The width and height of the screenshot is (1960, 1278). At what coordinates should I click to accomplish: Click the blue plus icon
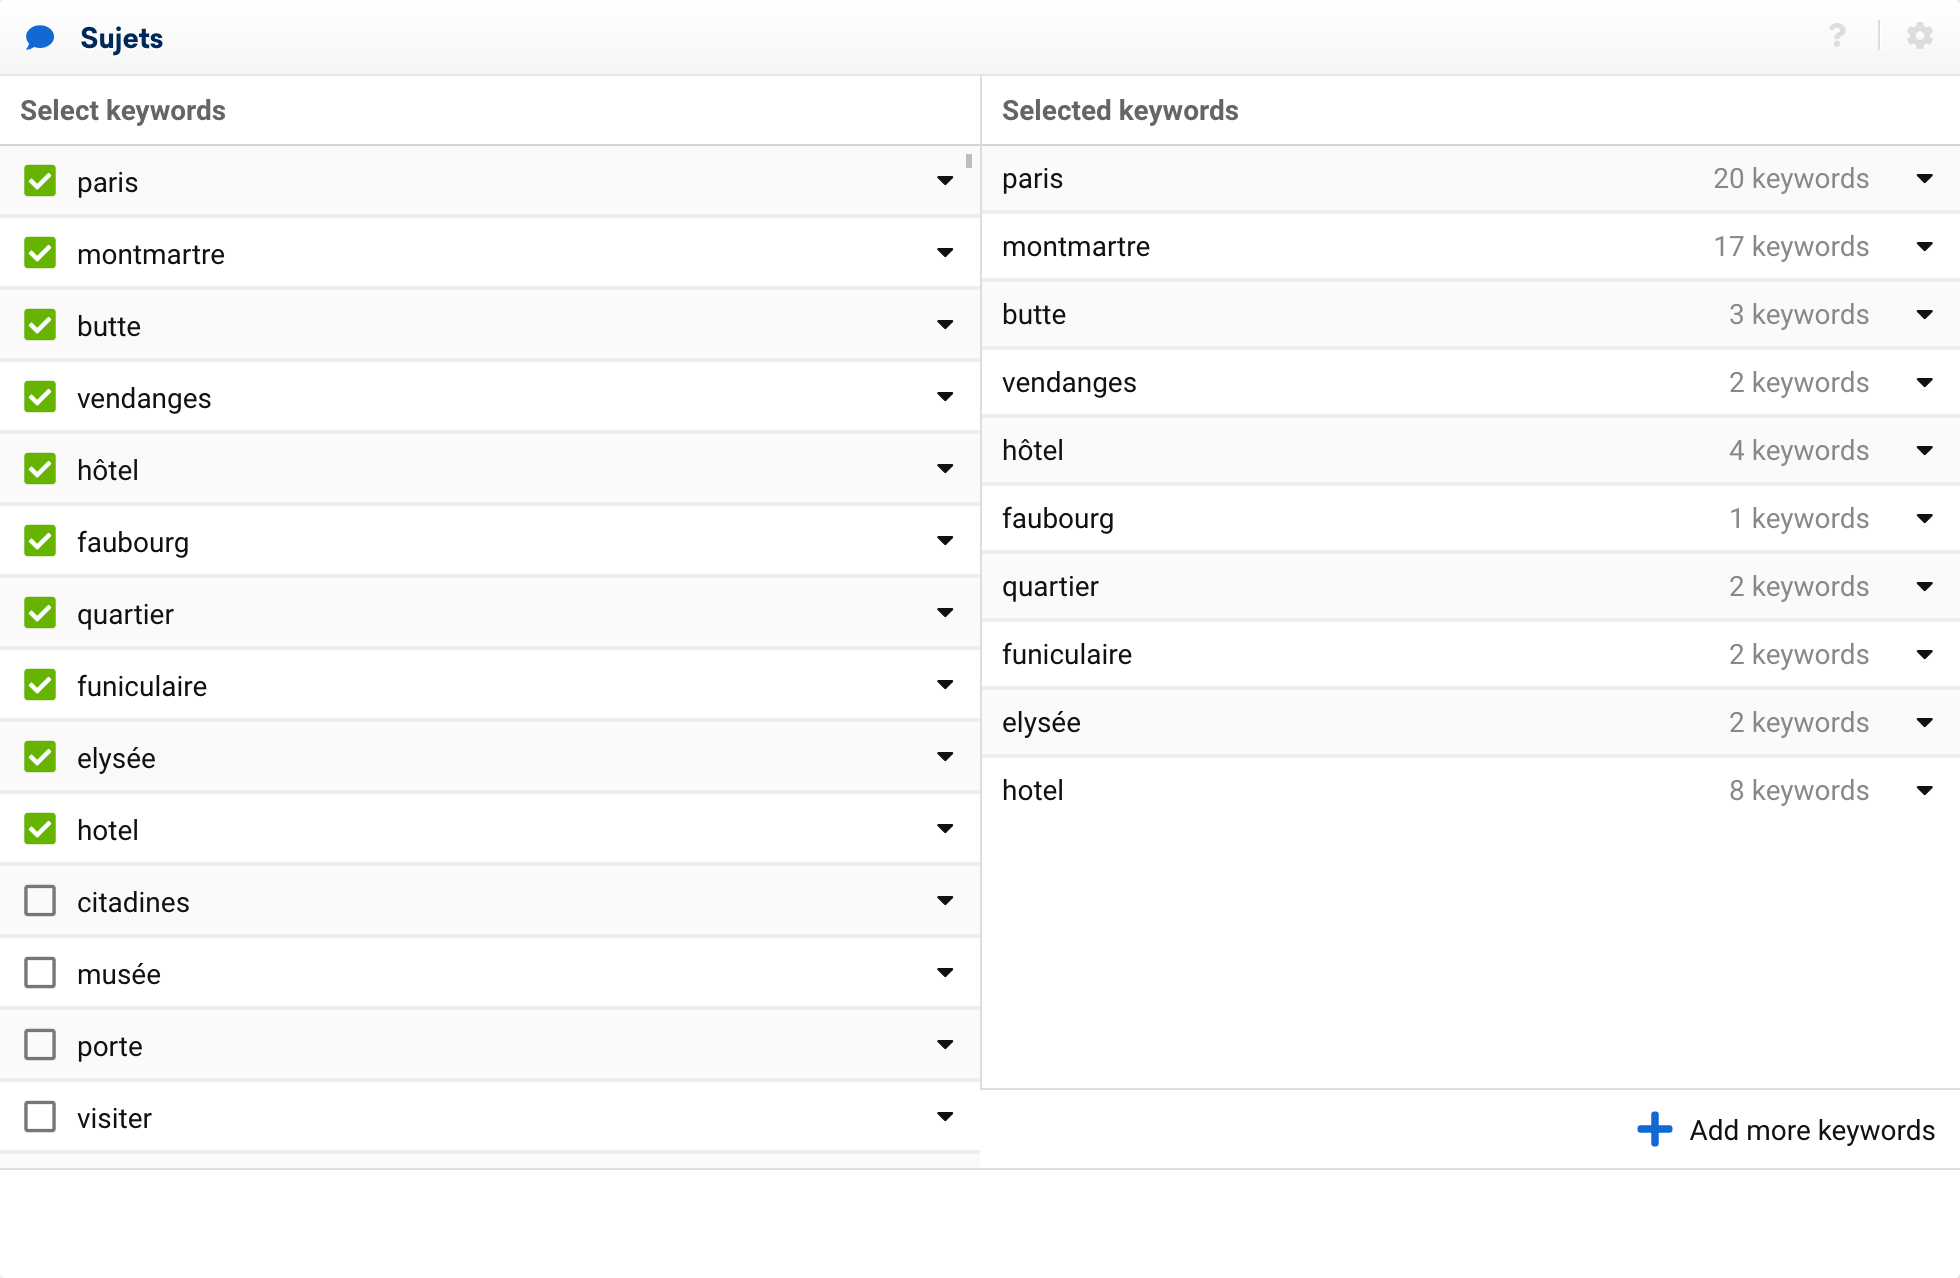[x=1654, y=1130]
